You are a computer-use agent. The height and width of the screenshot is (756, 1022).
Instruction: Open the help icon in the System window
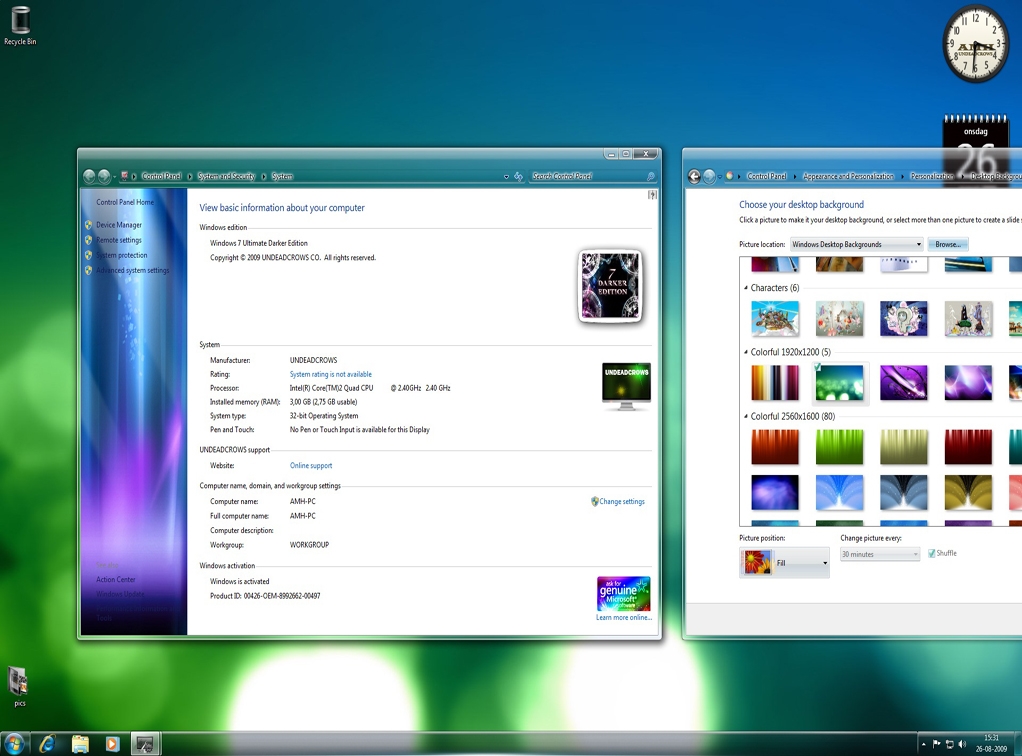tap(652, 195)
